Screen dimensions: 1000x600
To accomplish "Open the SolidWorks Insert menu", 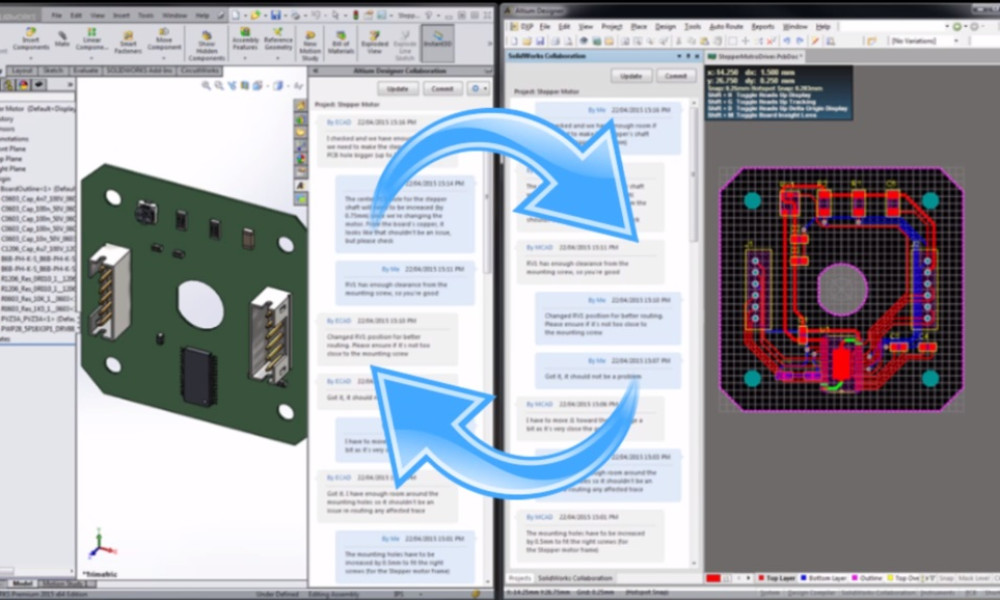I will [121, 15].
